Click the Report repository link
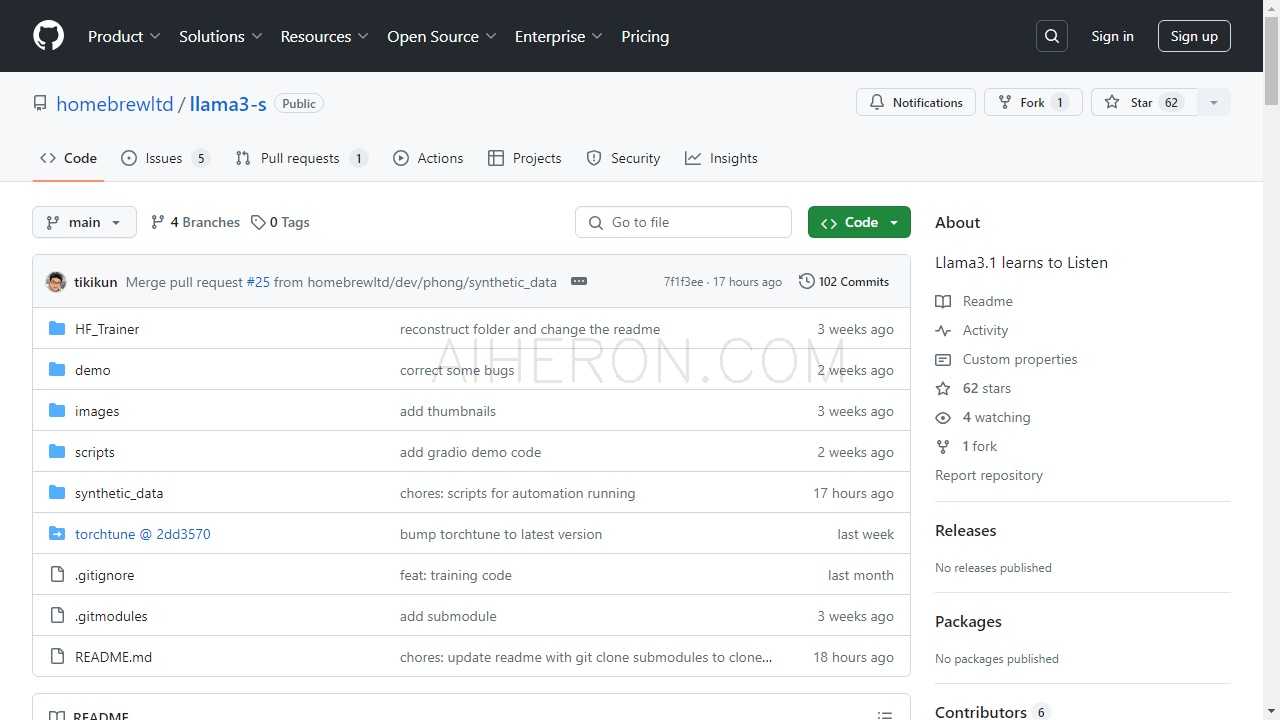The width and height of the screenshot is (1280, 720). [989, 475]
